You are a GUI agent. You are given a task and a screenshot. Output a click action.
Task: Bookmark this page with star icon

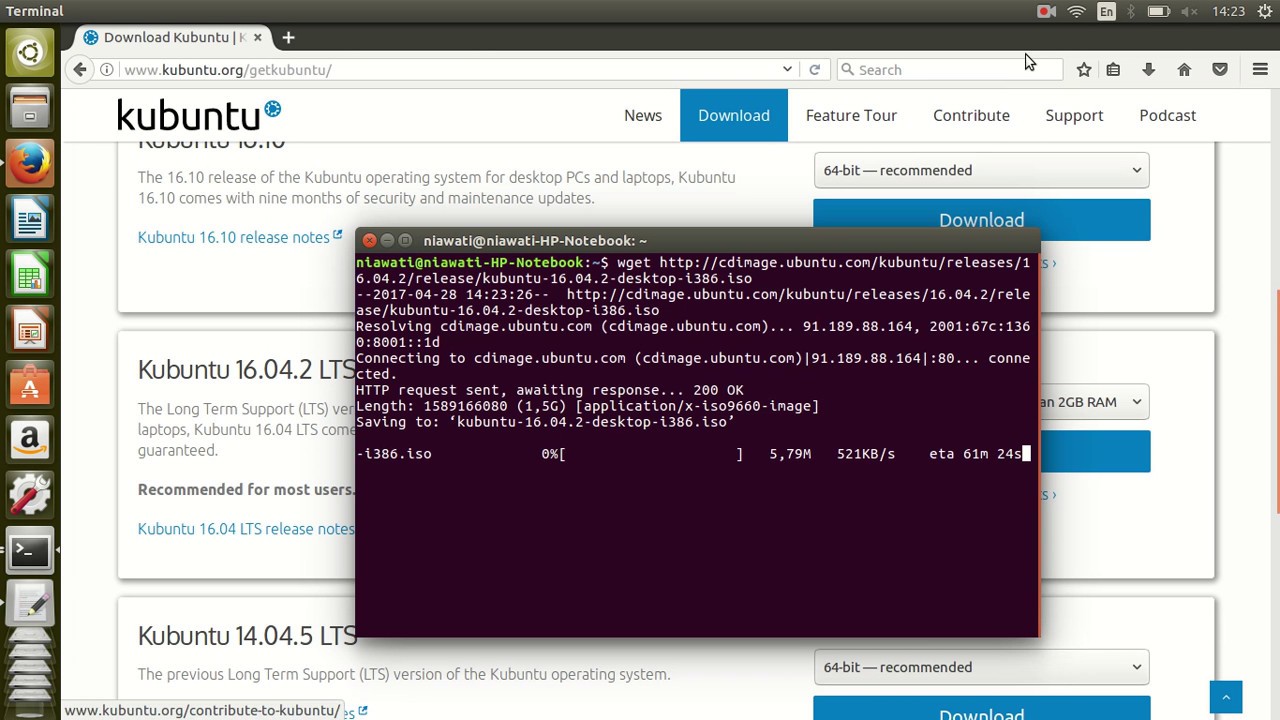pos(1083,69)
